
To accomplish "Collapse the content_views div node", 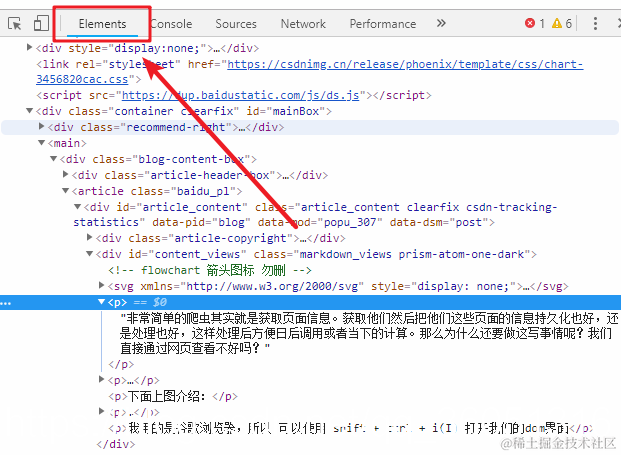I will click(x=90, y=253).
